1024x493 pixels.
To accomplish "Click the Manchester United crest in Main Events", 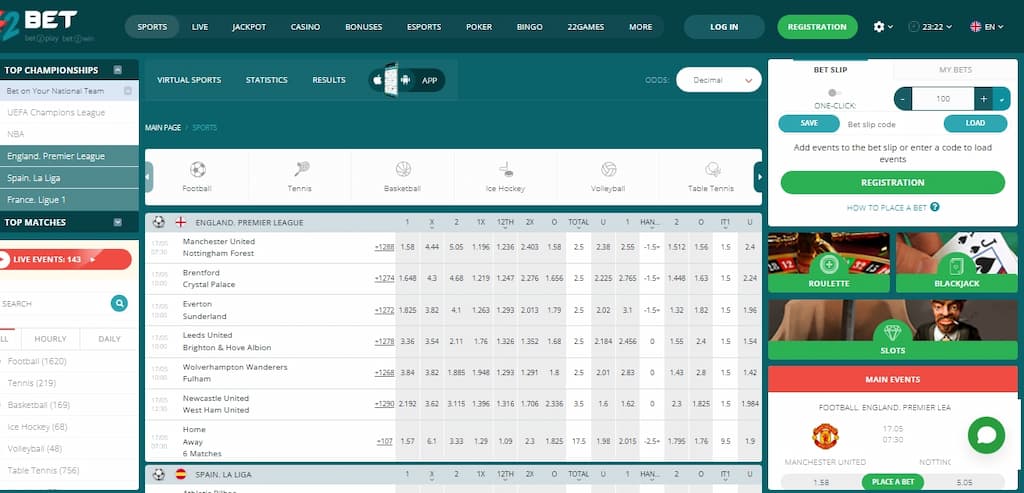I will coord(825,436).
